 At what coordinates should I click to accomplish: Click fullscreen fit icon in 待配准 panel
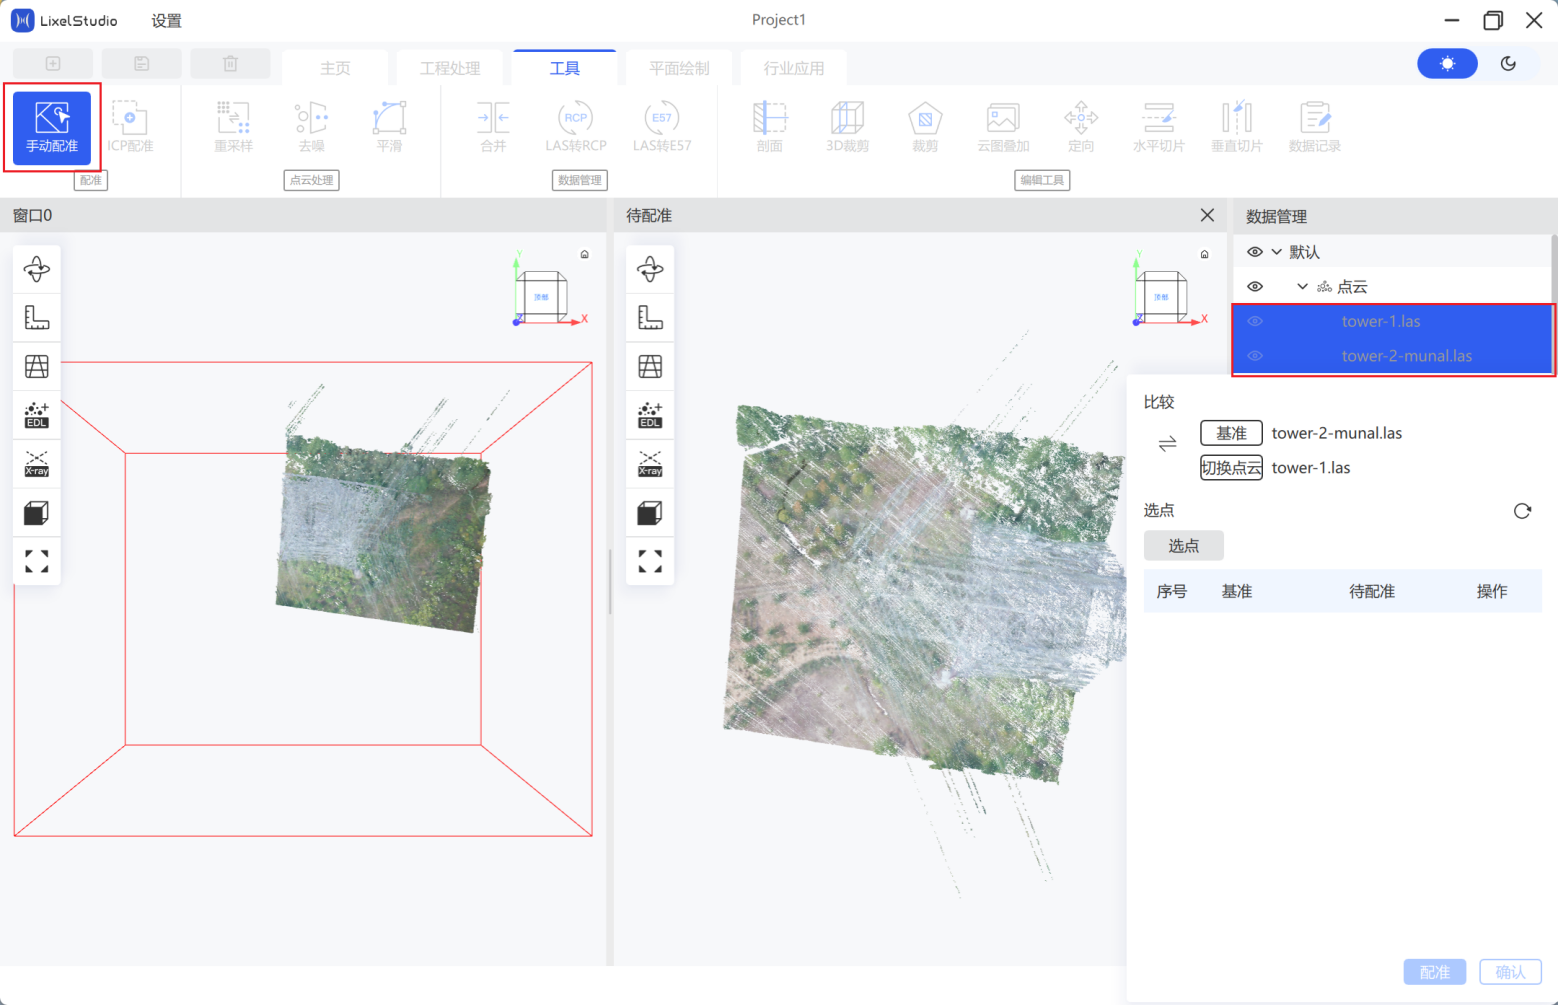(x=650, y=561)
